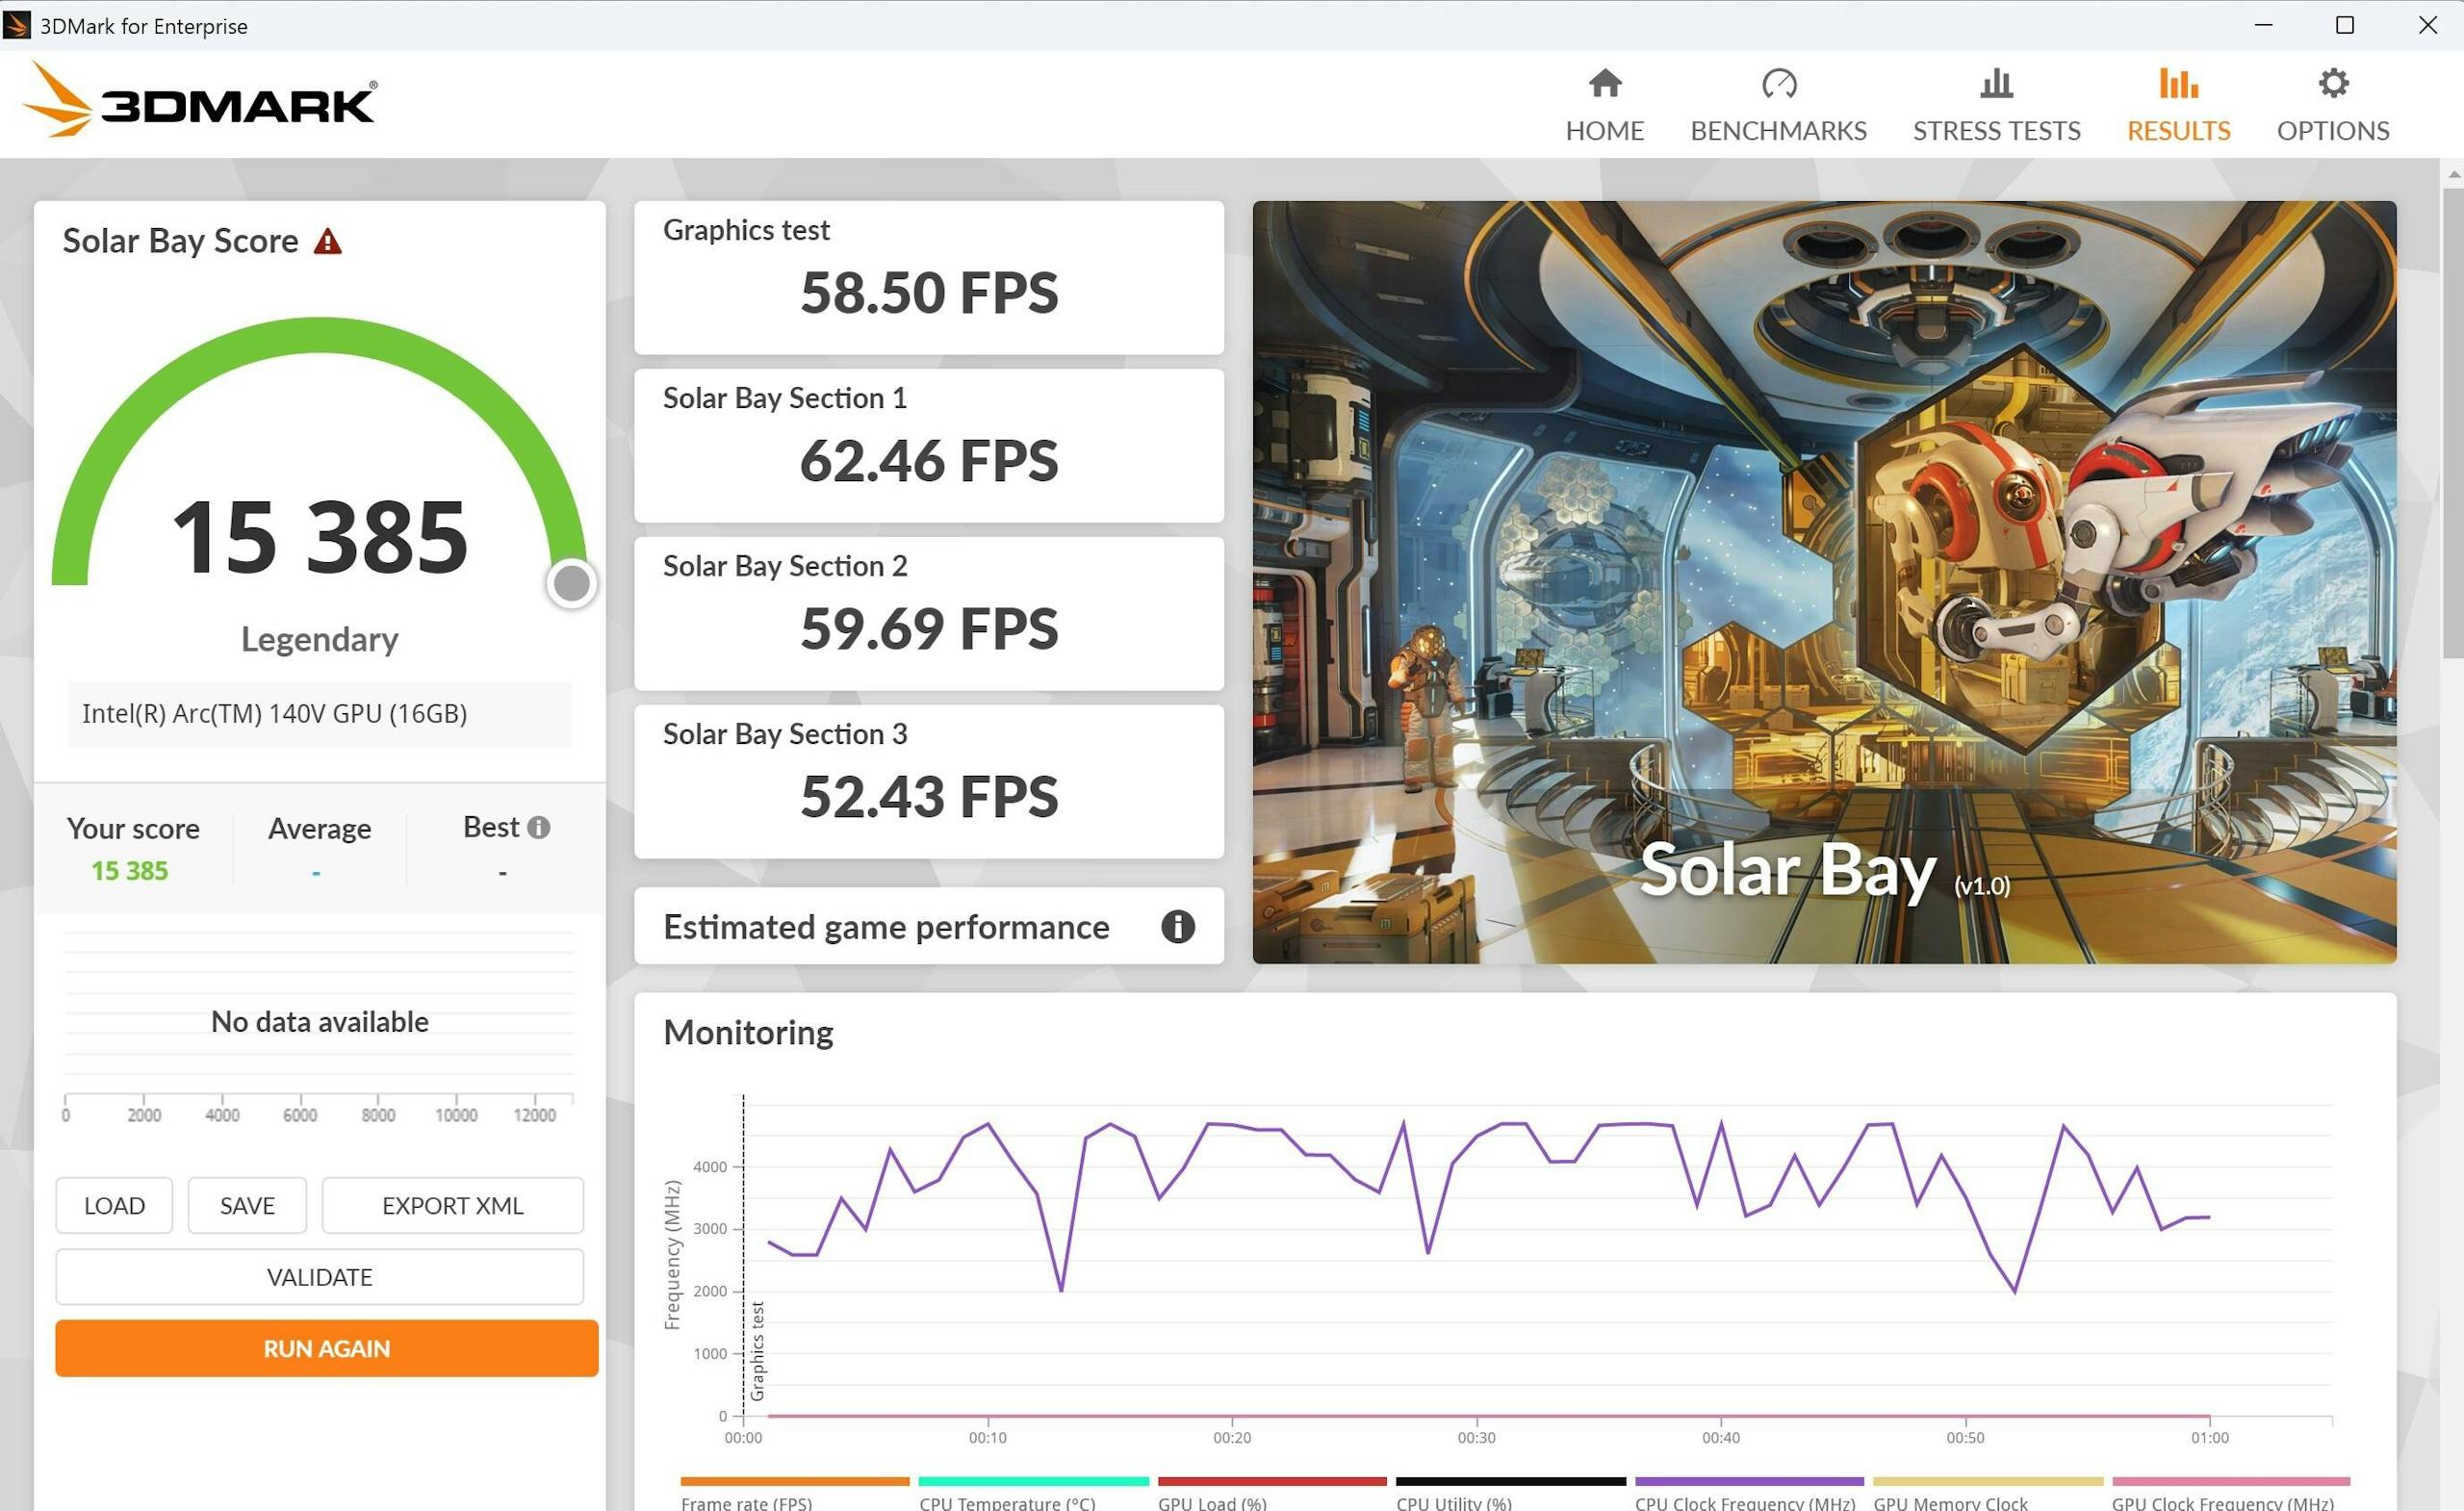Click the 00:30 time label on chart
The height and width of the screenshot is (1511, 2464).
(x=1476, y=1437)
